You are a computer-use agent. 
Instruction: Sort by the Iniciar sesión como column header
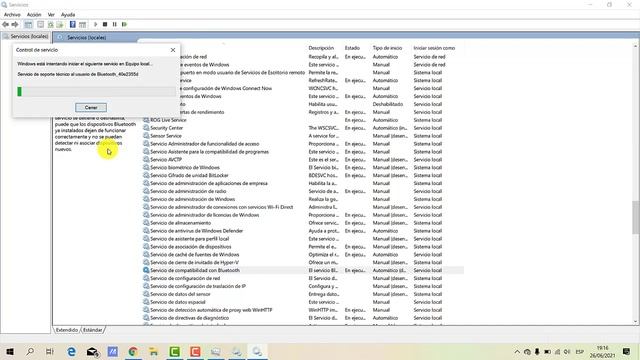[434, 48]
